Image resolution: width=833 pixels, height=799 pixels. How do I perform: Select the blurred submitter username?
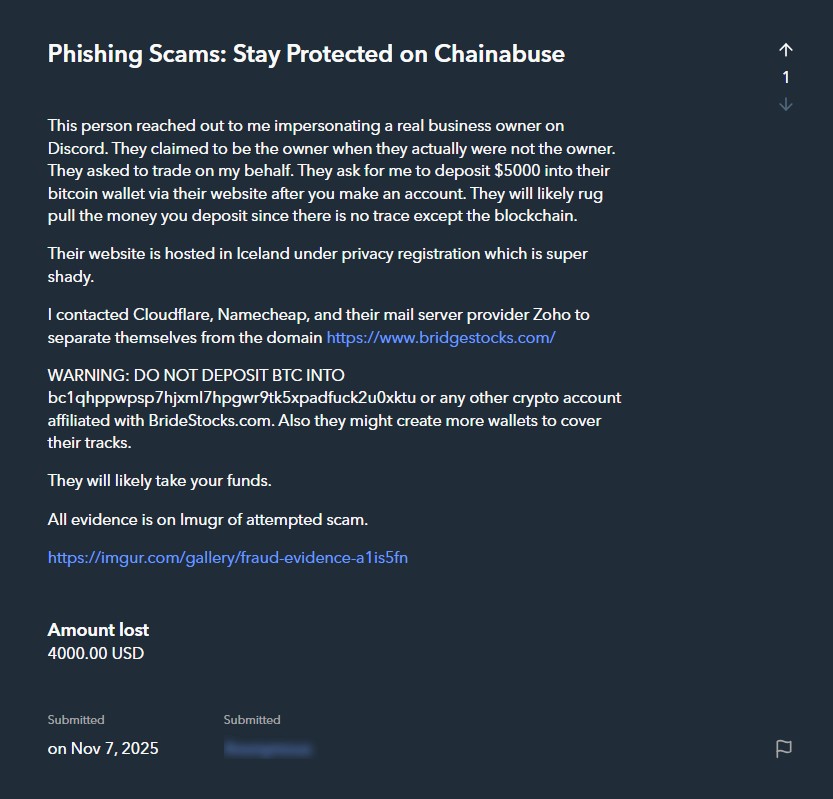[x=268, y=748]
